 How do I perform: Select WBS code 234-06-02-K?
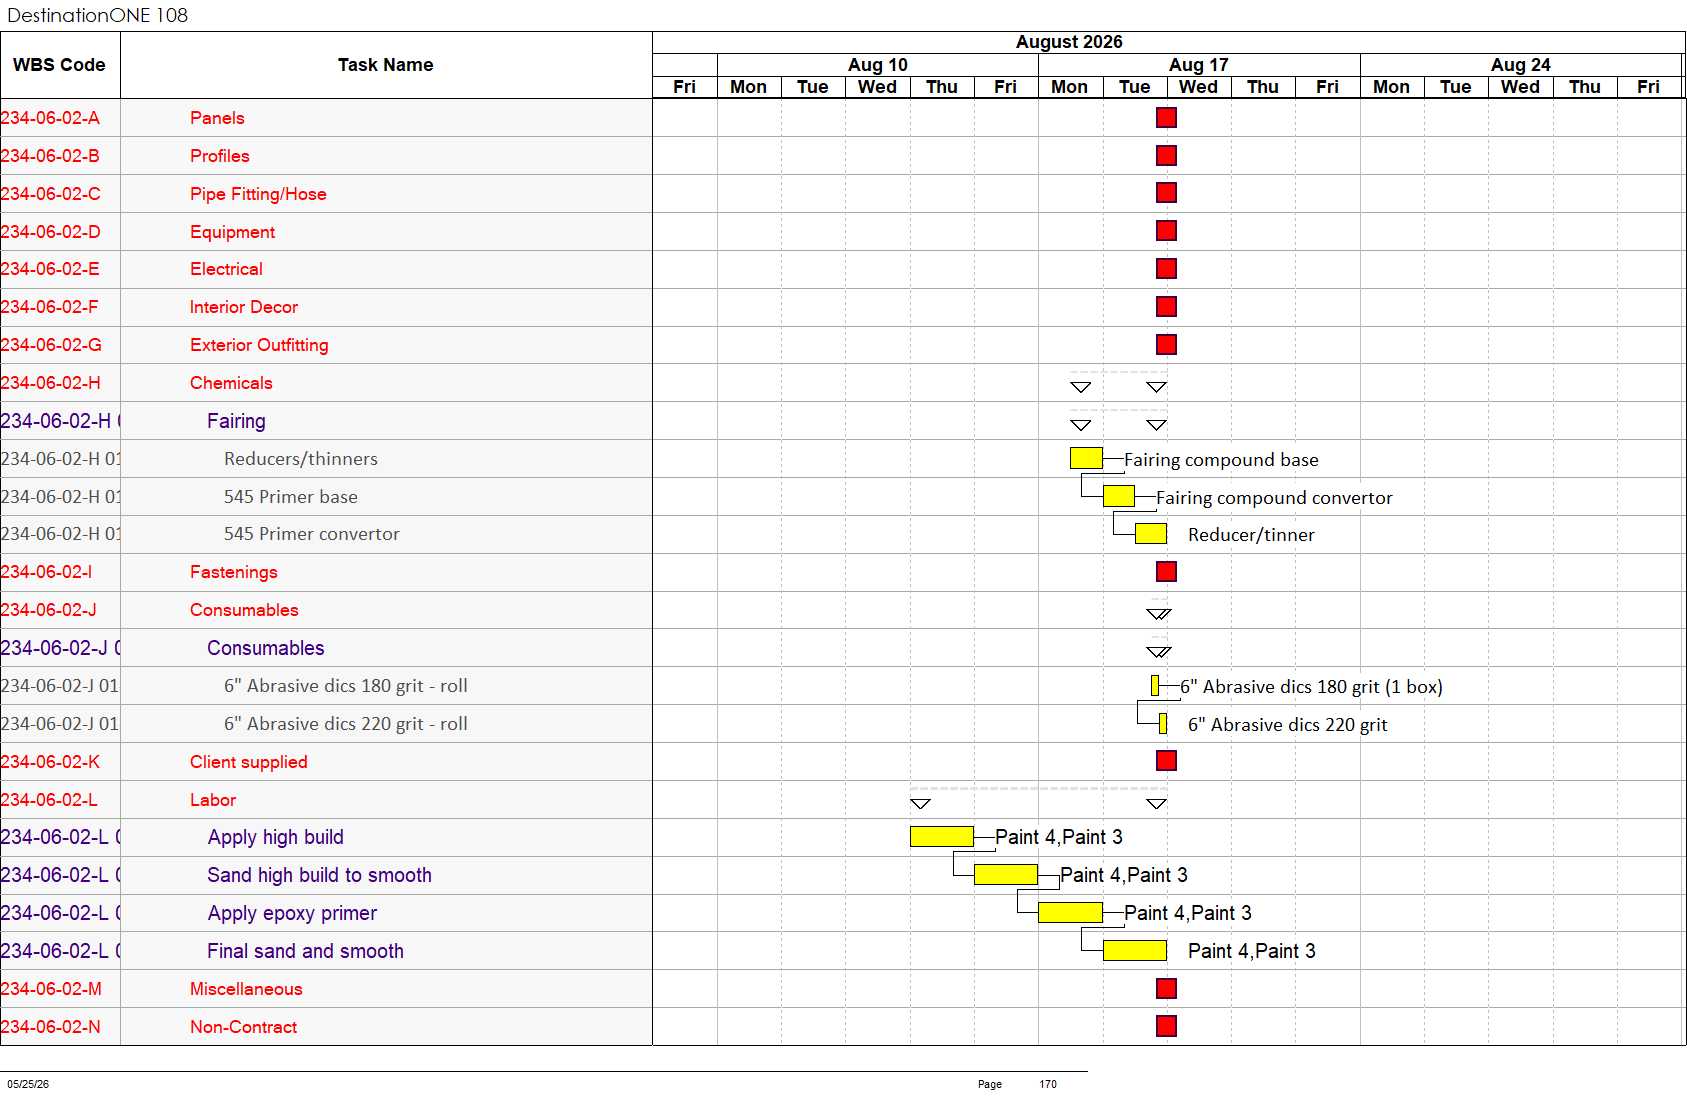click(50, 762)
